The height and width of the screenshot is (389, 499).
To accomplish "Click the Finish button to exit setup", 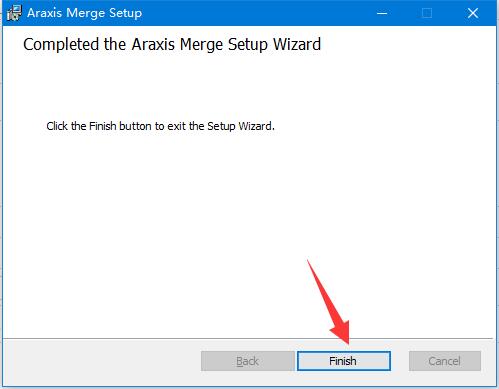I will click(x=344, y=361).
